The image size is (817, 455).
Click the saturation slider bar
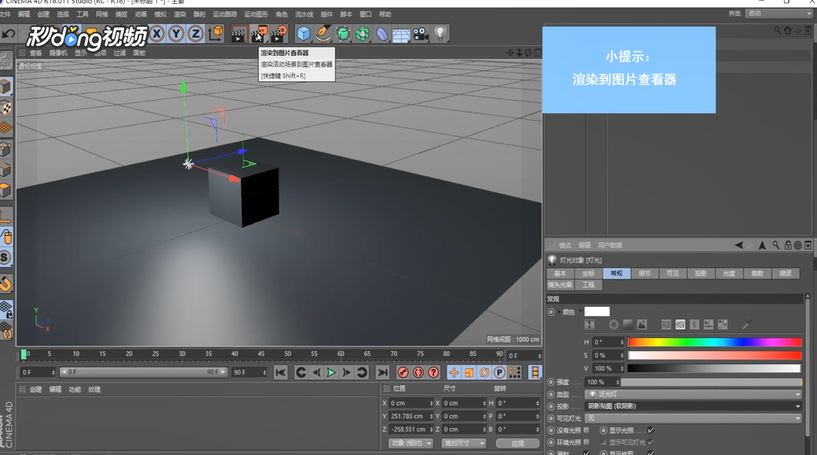(714, 355)
